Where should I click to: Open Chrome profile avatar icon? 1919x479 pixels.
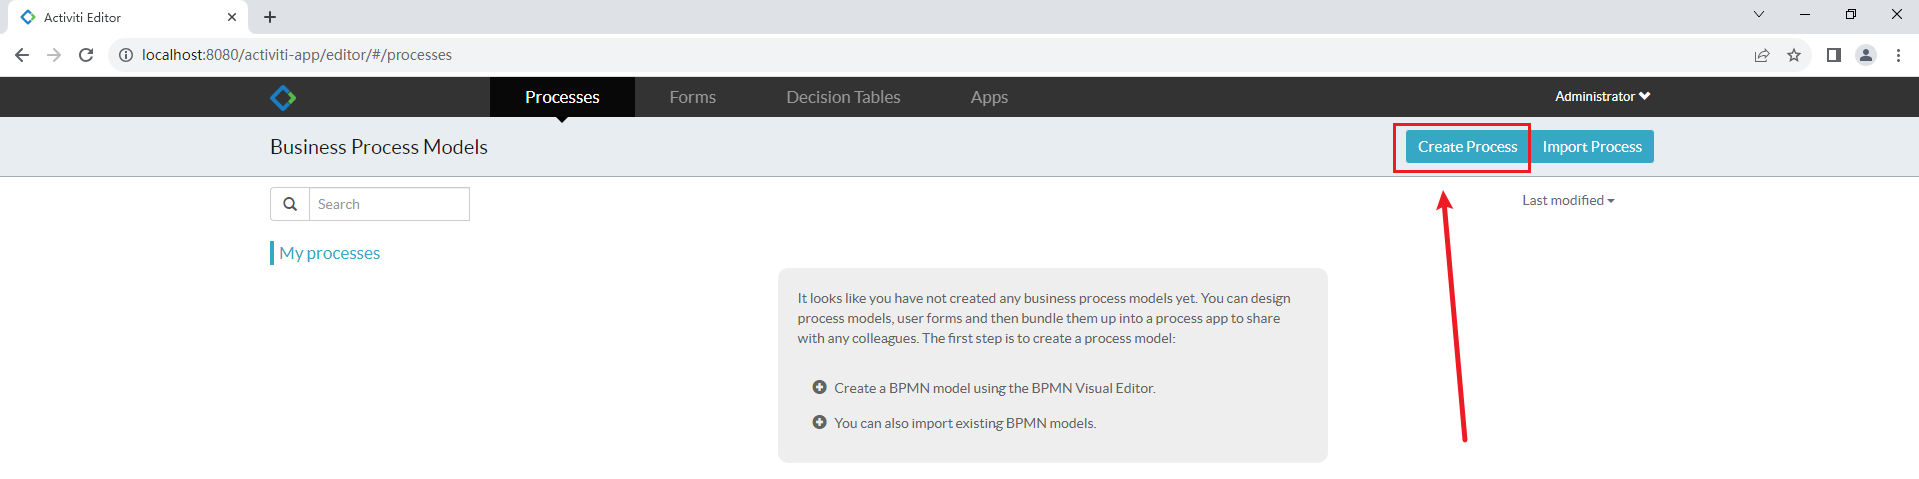click(x=1866, y=55)
